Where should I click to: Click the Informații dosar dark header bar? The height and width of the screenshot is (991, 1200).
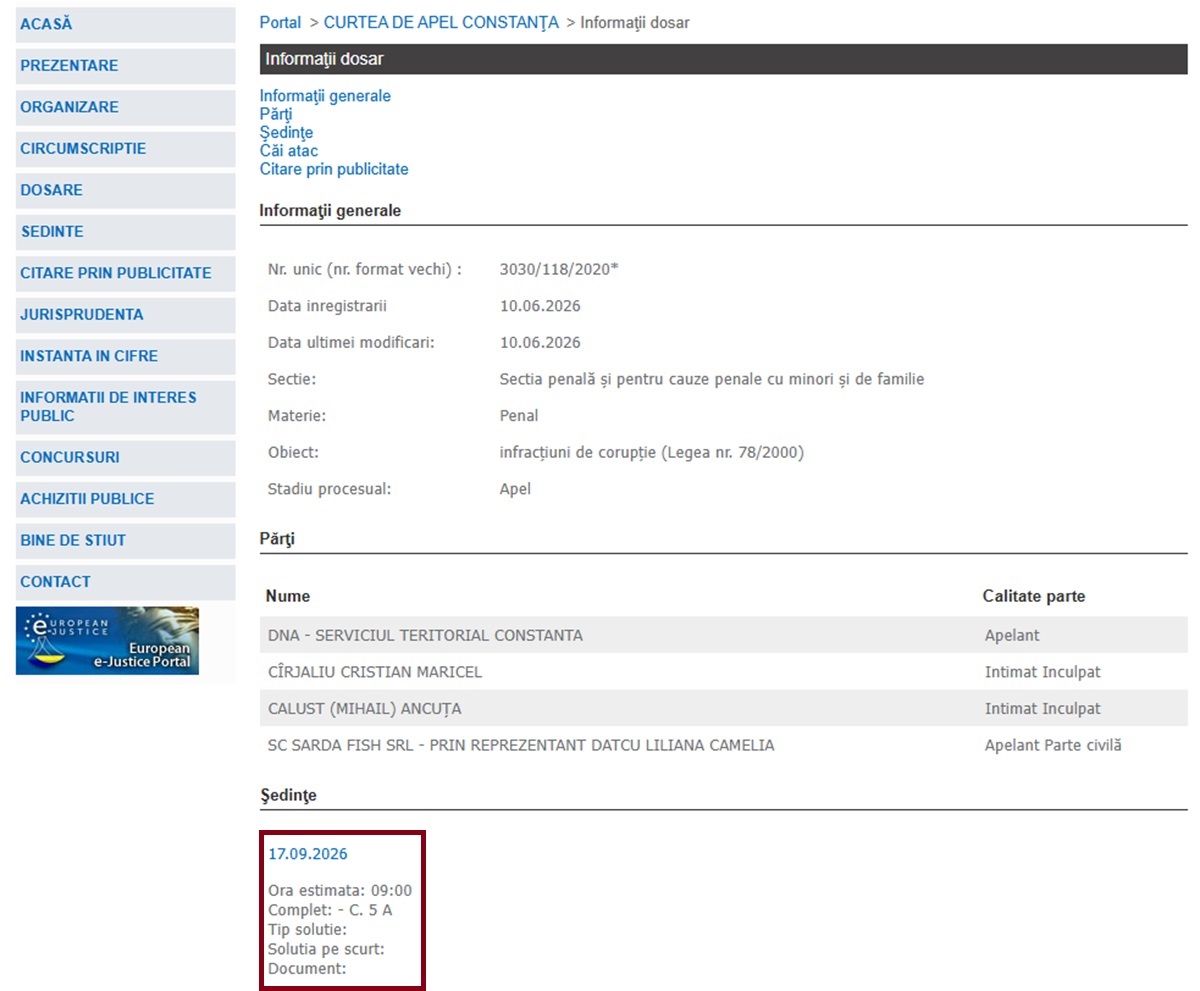723,60
